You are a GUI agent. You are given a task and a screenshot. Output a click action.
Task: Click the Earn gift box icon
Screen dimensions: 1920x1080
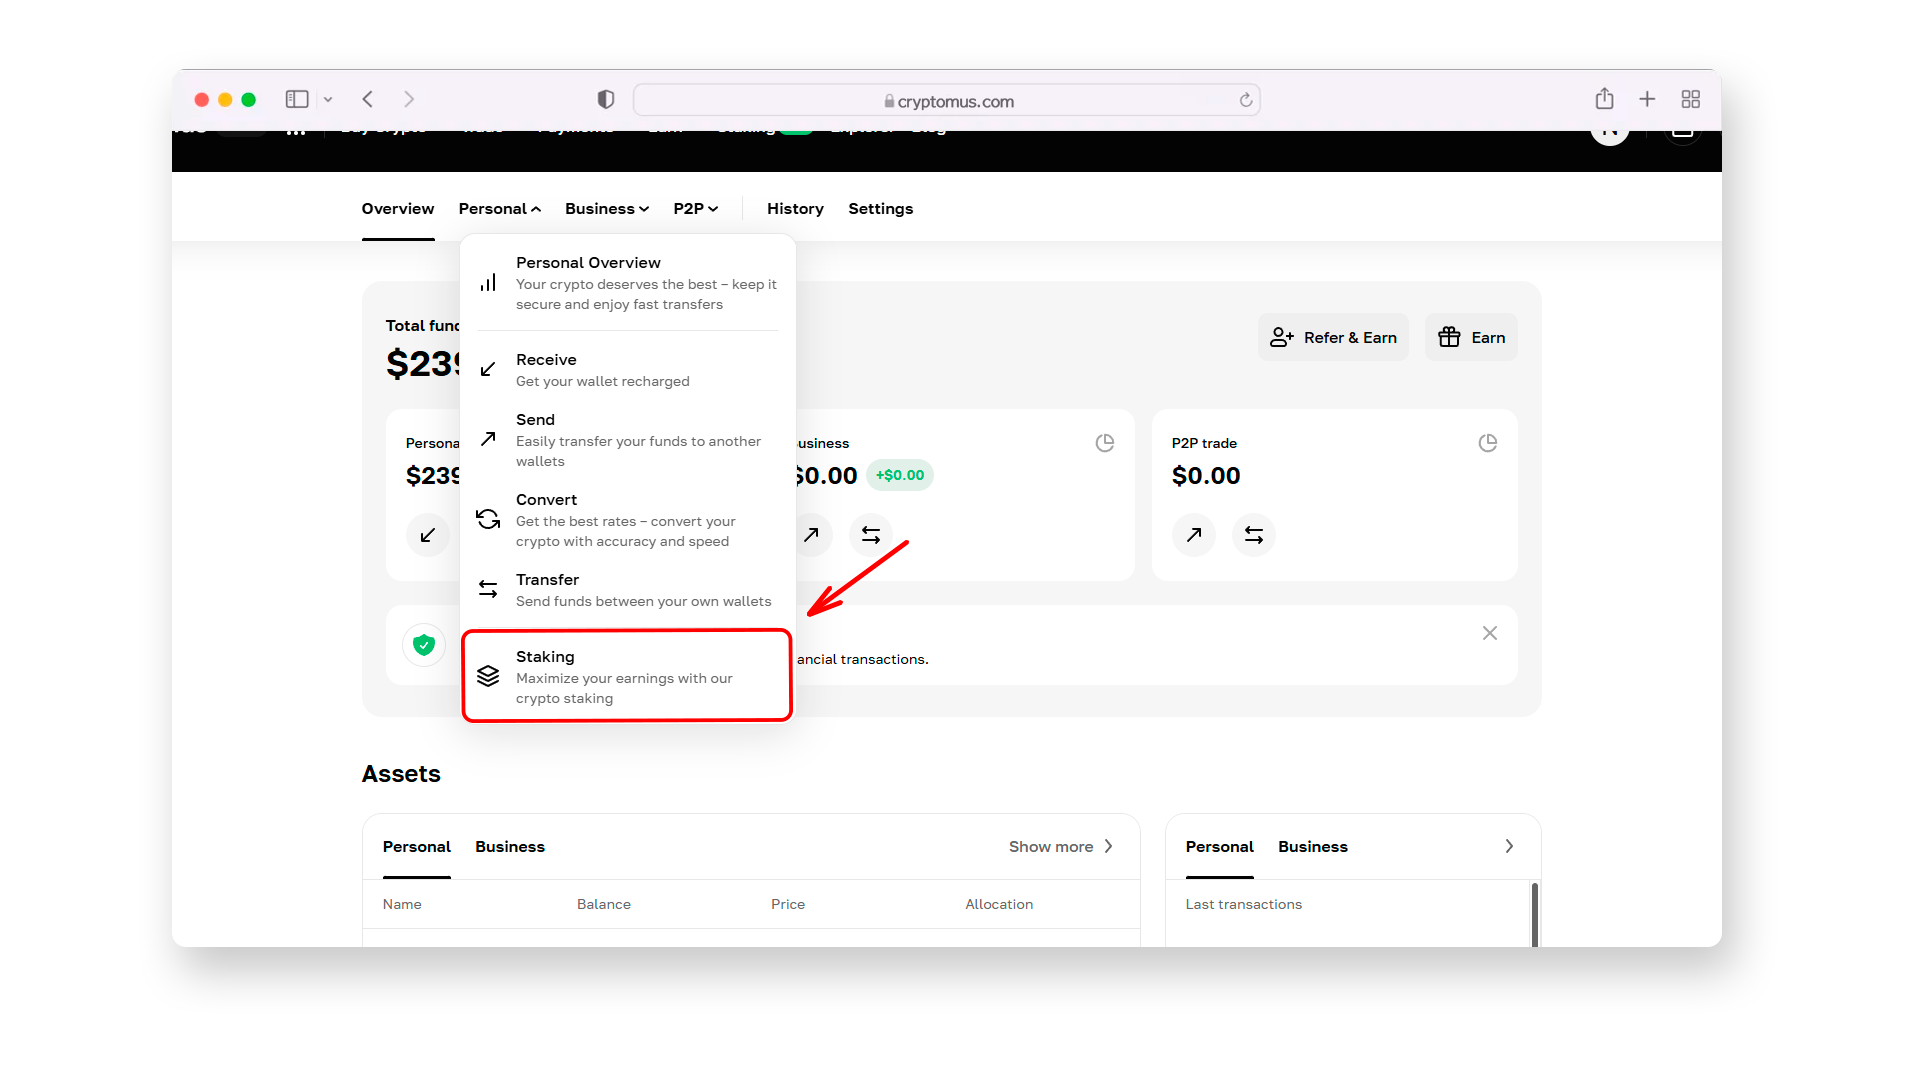coord(1449,336)
